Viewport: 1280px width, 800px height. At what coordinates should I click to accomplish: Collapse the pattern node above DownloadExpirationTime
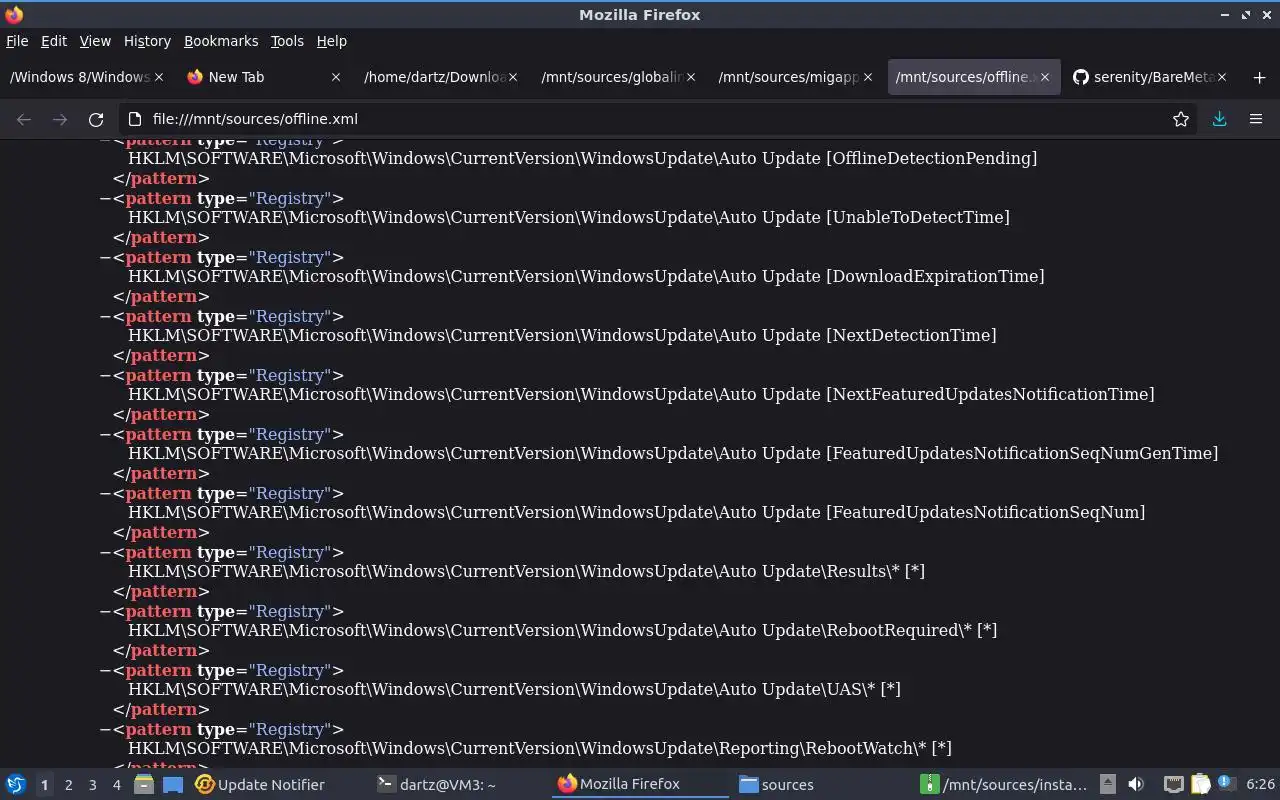point(104,257)
